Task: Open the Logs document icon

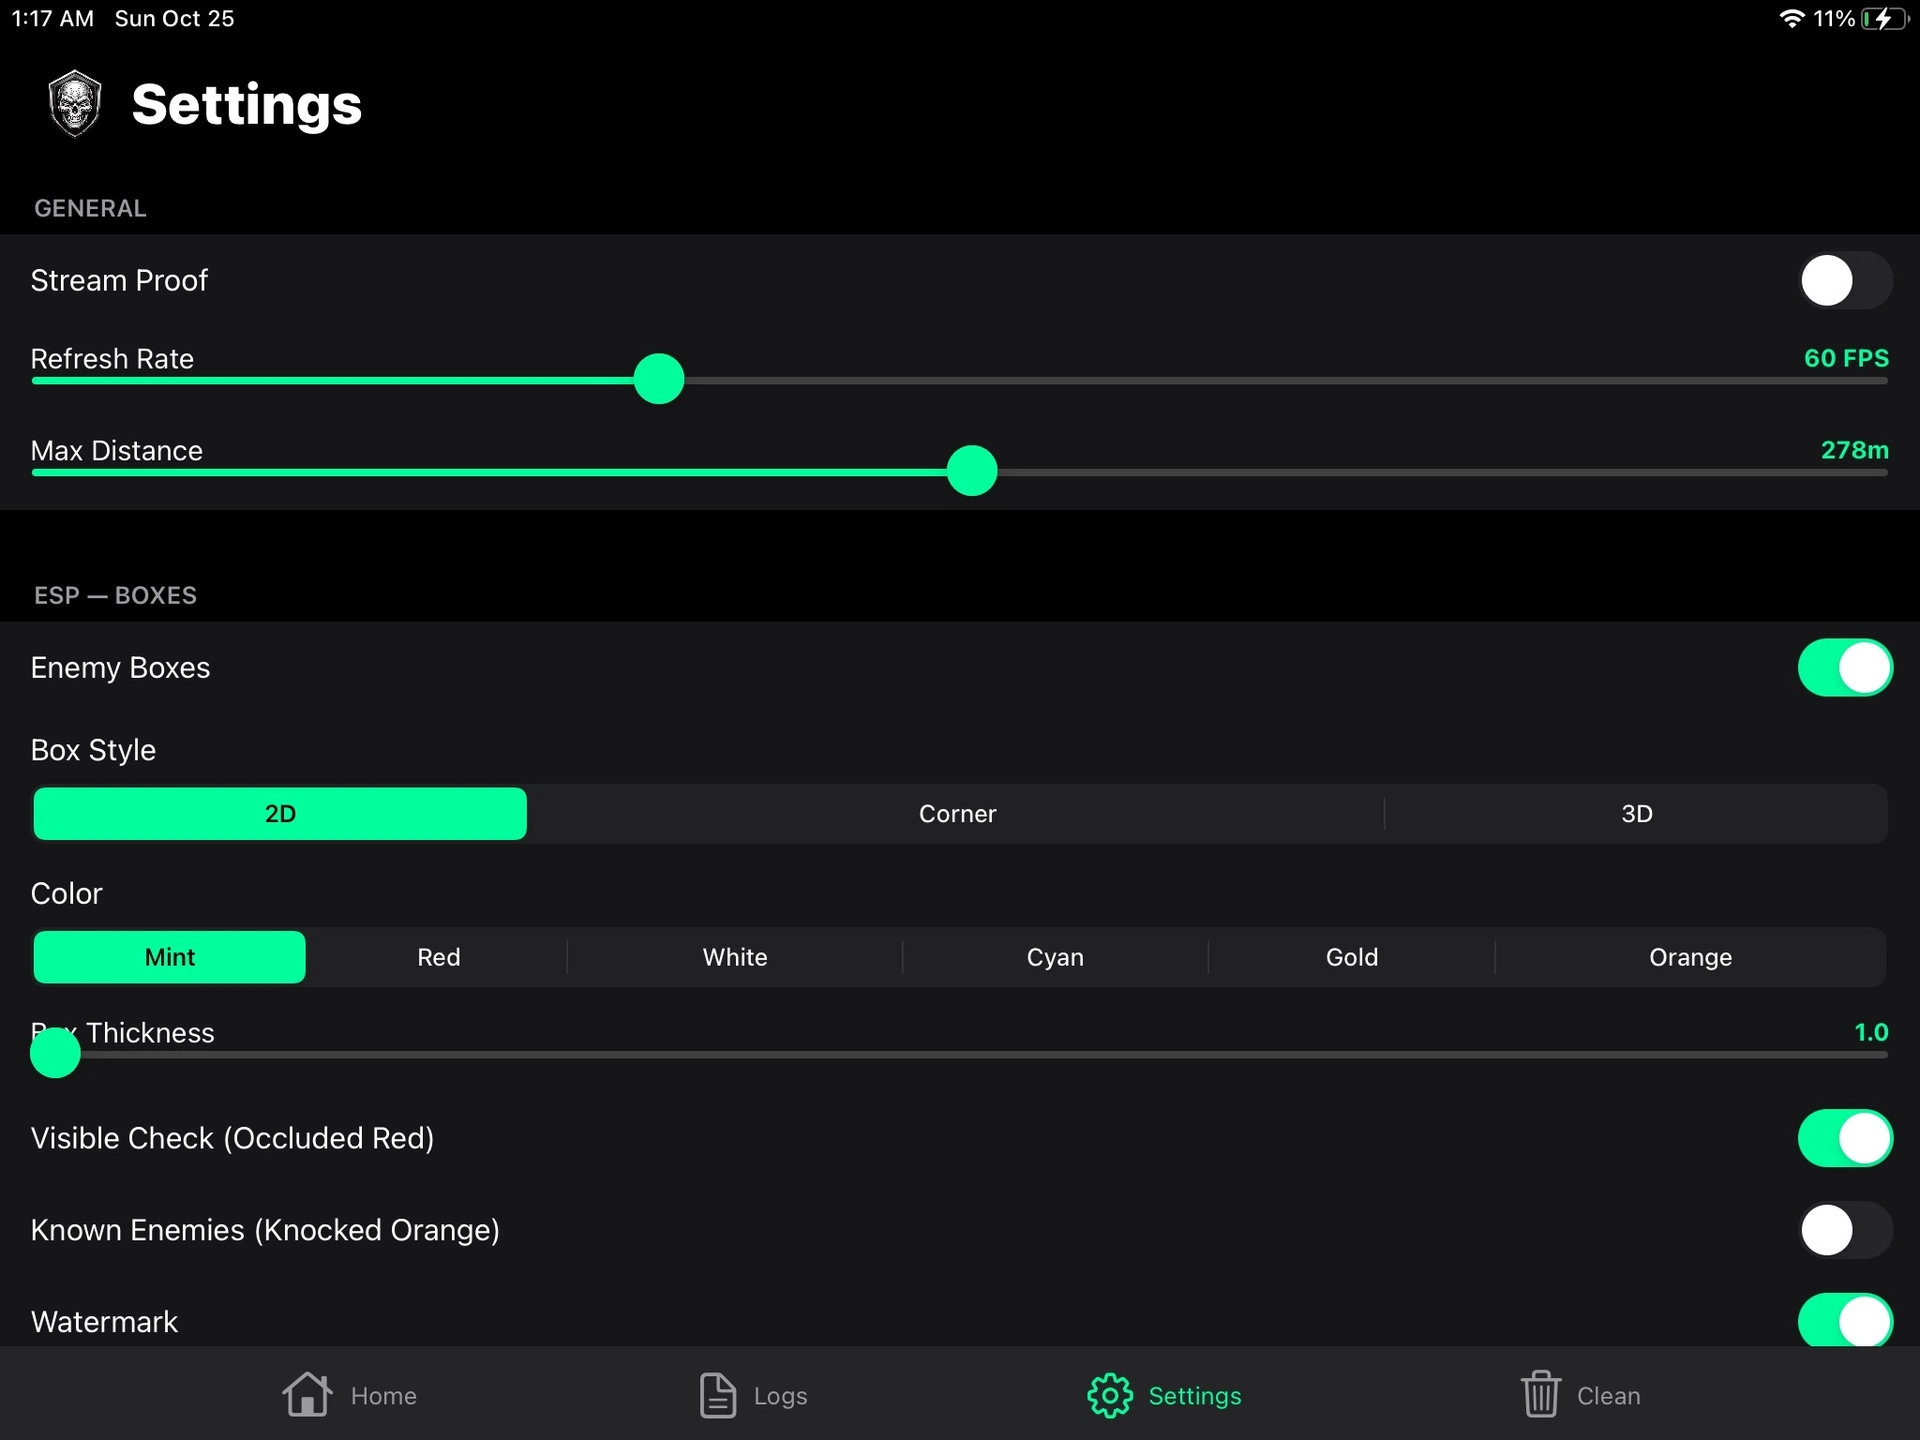Action: click(717, 1395)
